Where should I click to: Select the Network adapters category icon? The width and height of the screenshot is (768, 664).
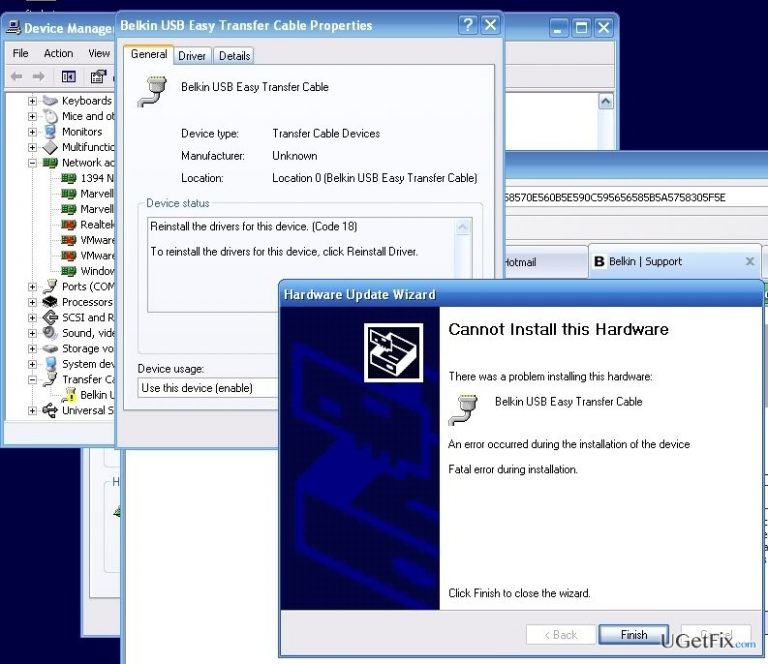pos(50,163)
